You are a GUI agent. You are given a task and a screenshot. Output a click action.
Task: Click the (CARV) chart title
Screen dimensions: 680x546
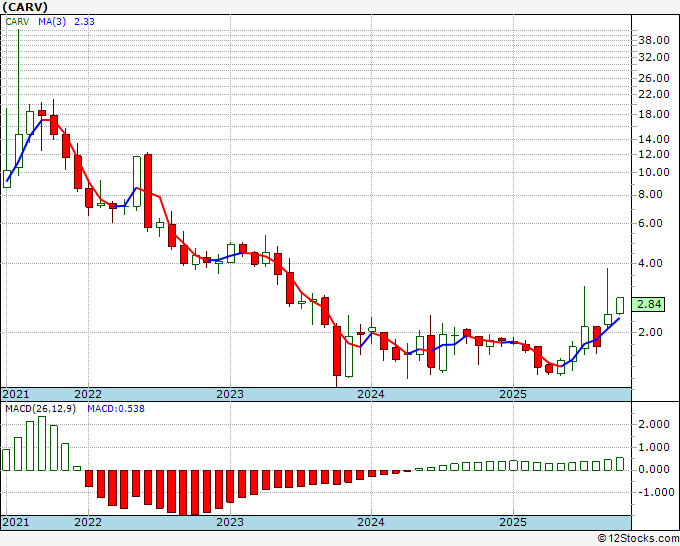[x=25, y=7]
